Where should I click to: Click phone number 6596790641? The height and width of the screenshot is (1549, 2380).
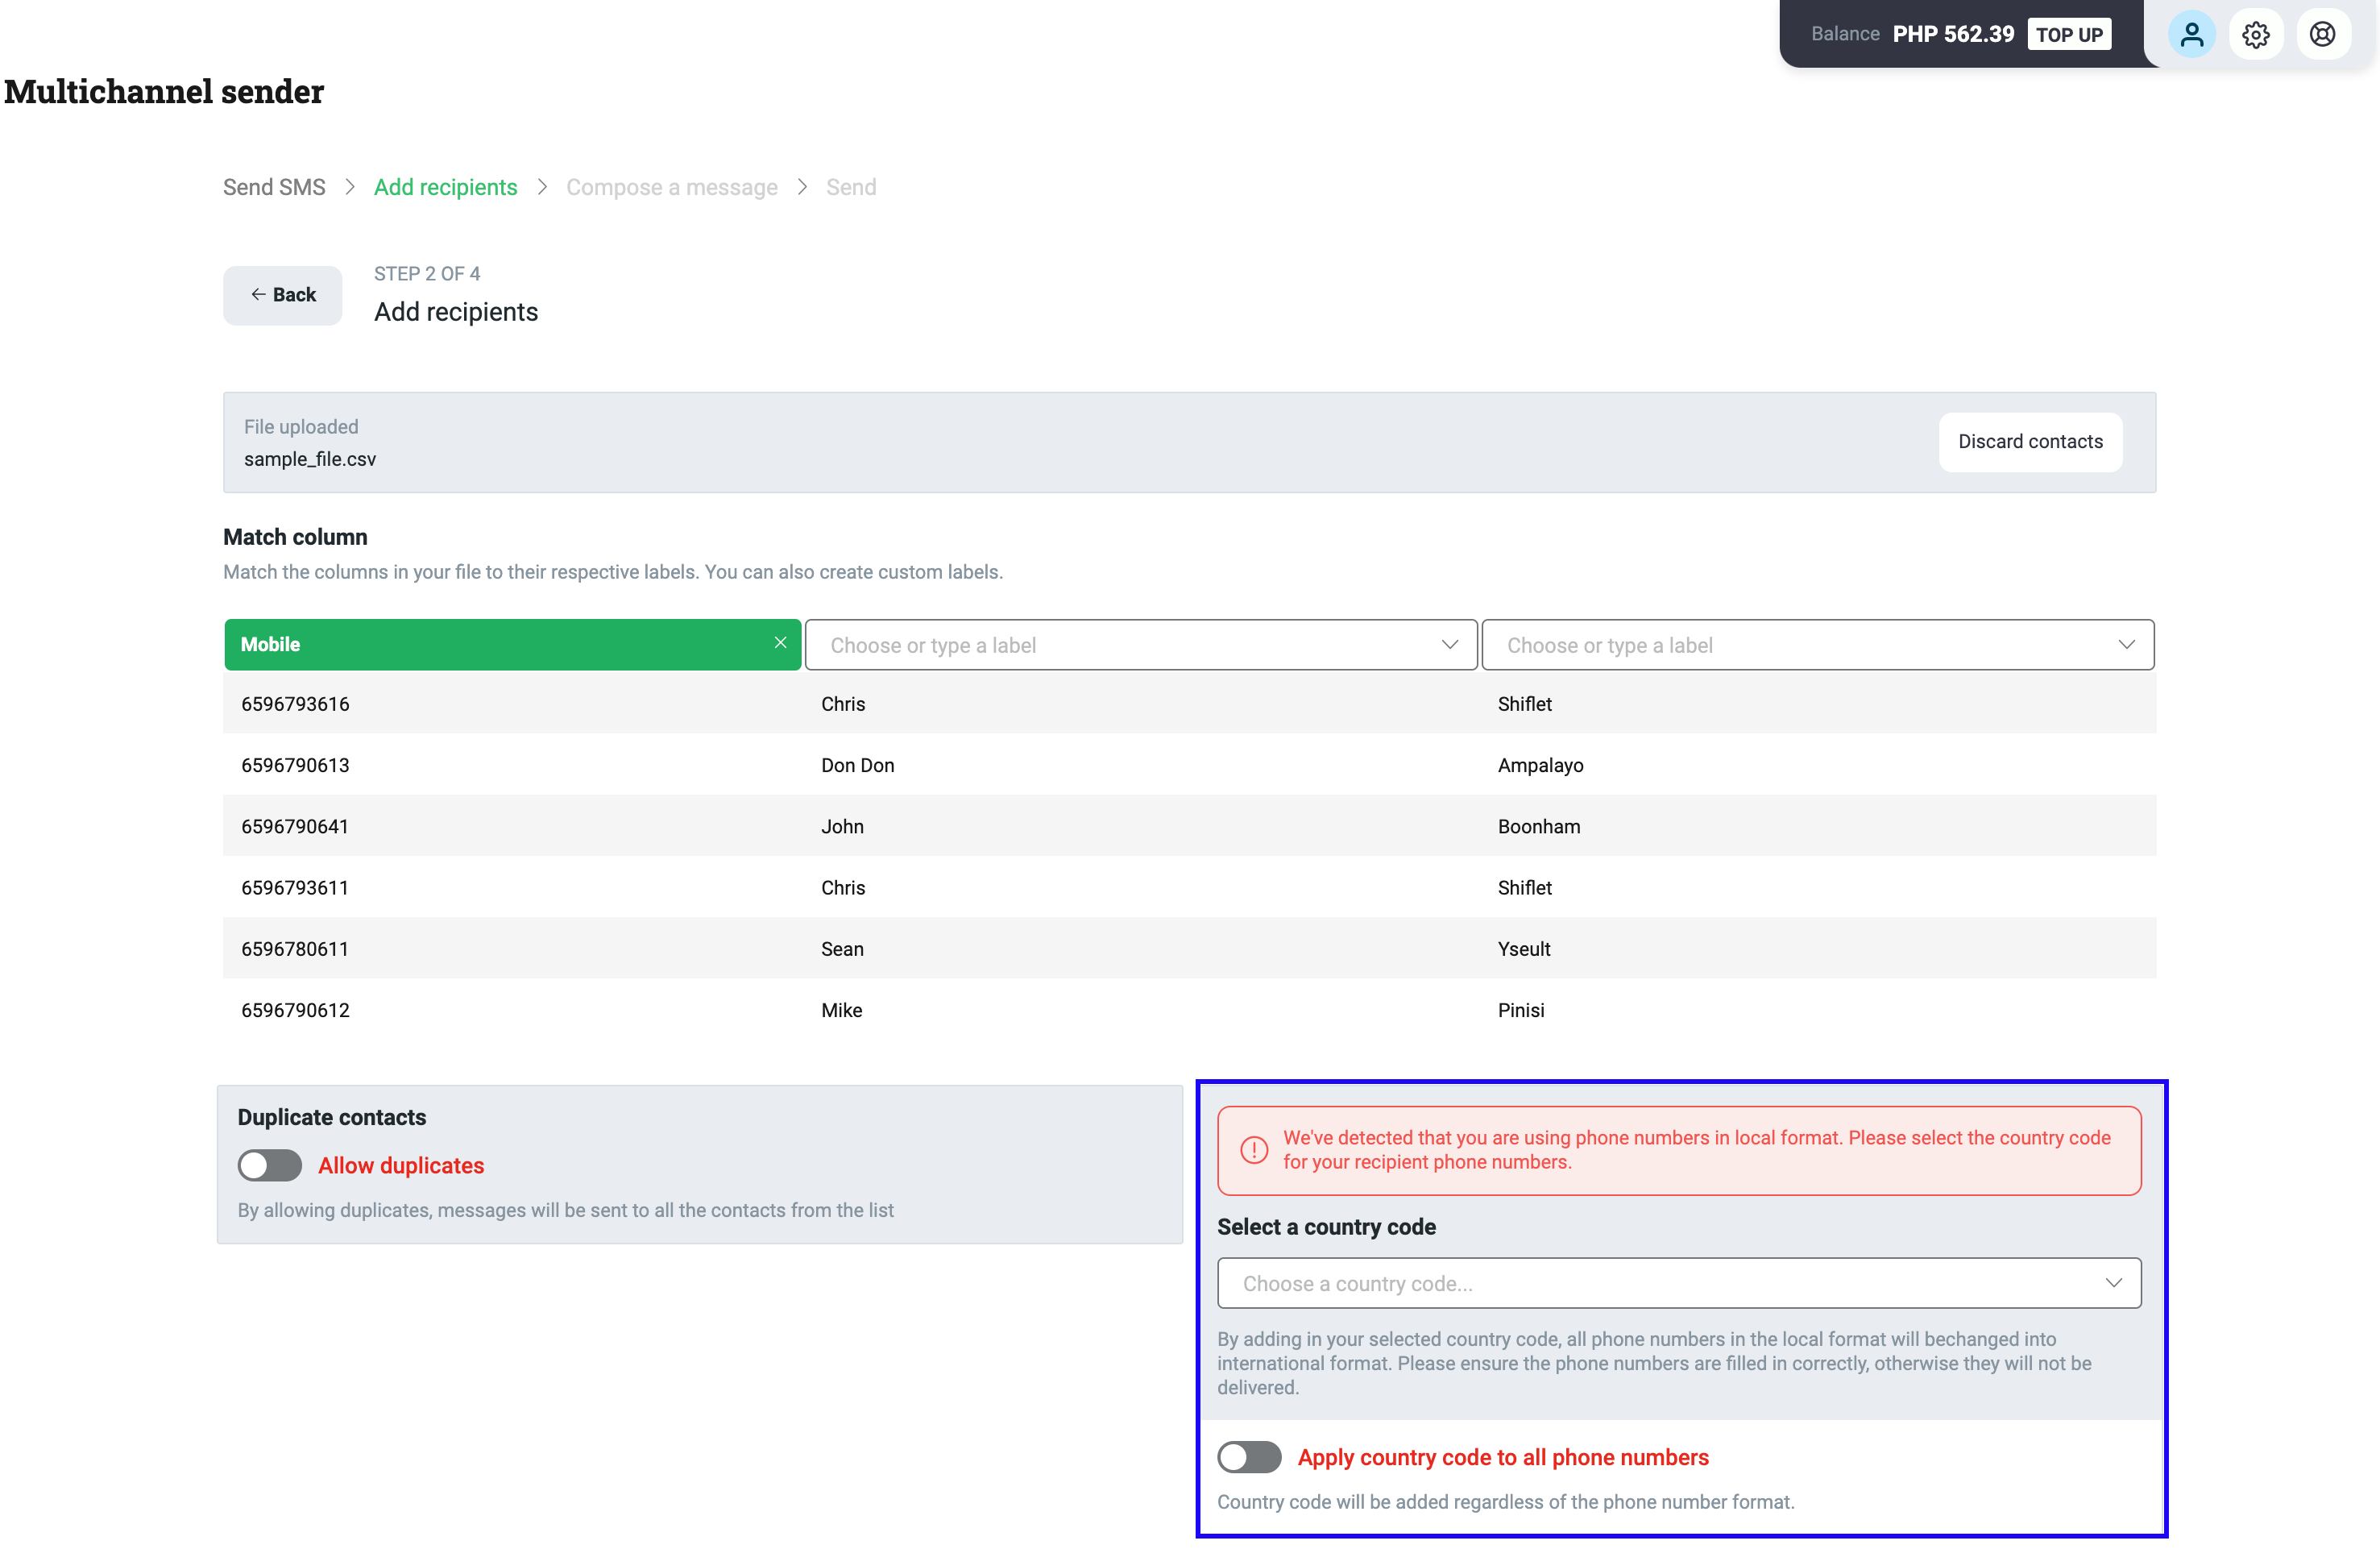click(295, 826)
